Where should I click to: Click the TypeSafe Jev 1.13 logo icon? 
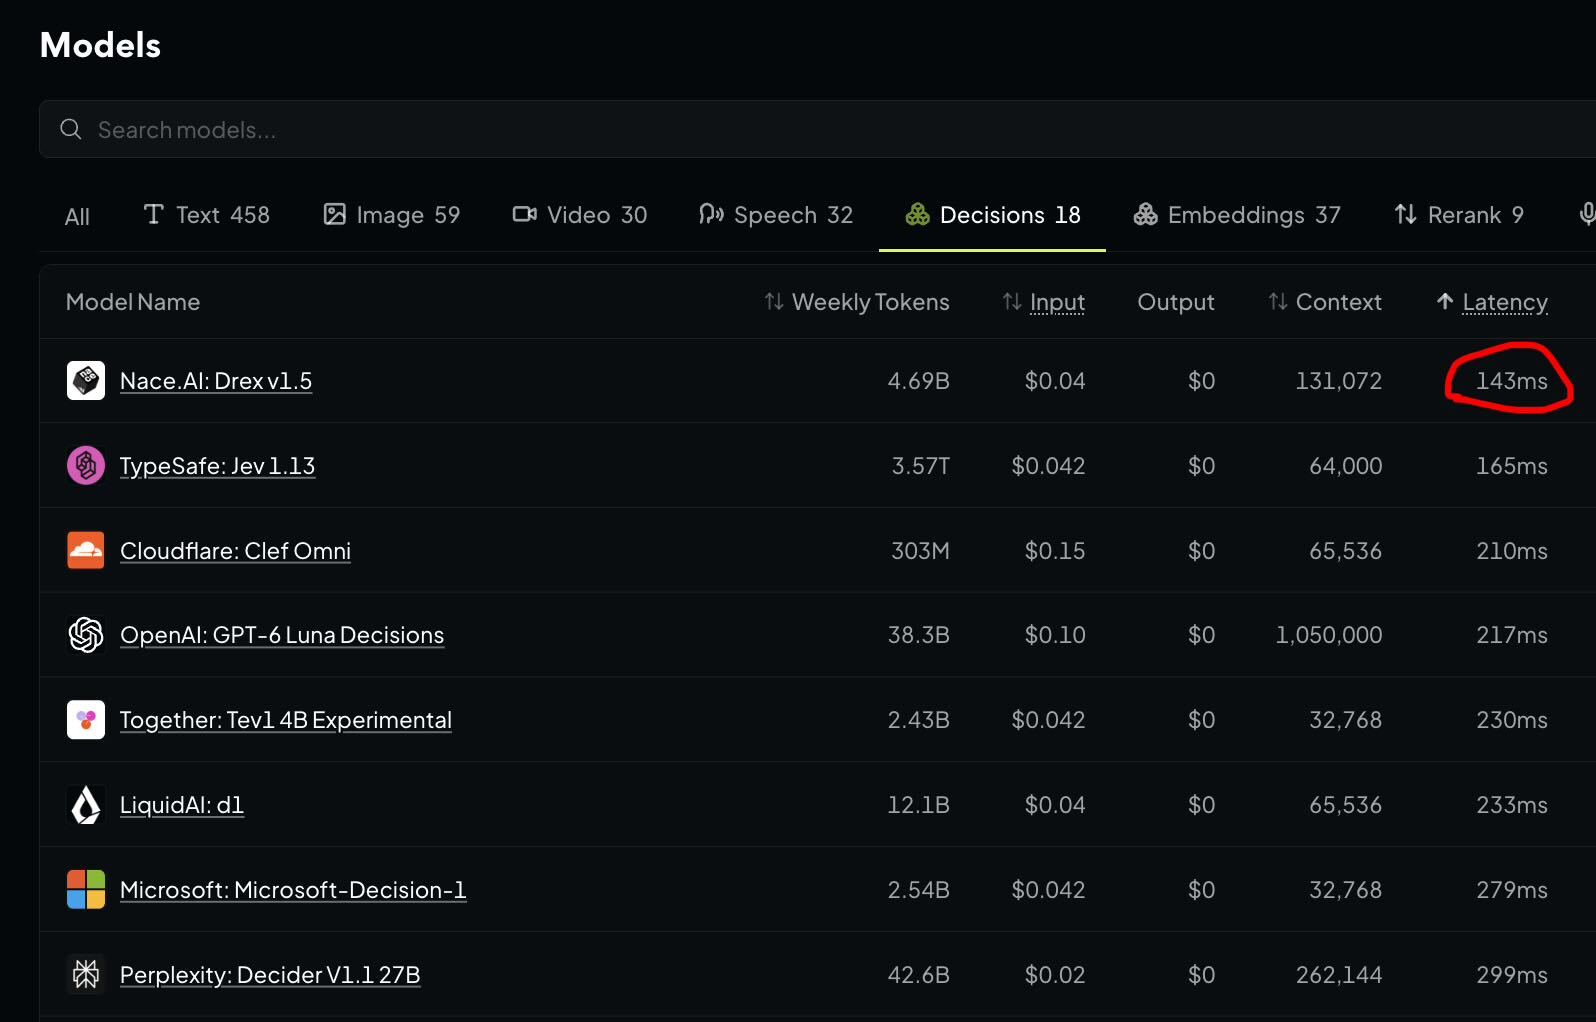pyautogui.click(x=86, y=466)
